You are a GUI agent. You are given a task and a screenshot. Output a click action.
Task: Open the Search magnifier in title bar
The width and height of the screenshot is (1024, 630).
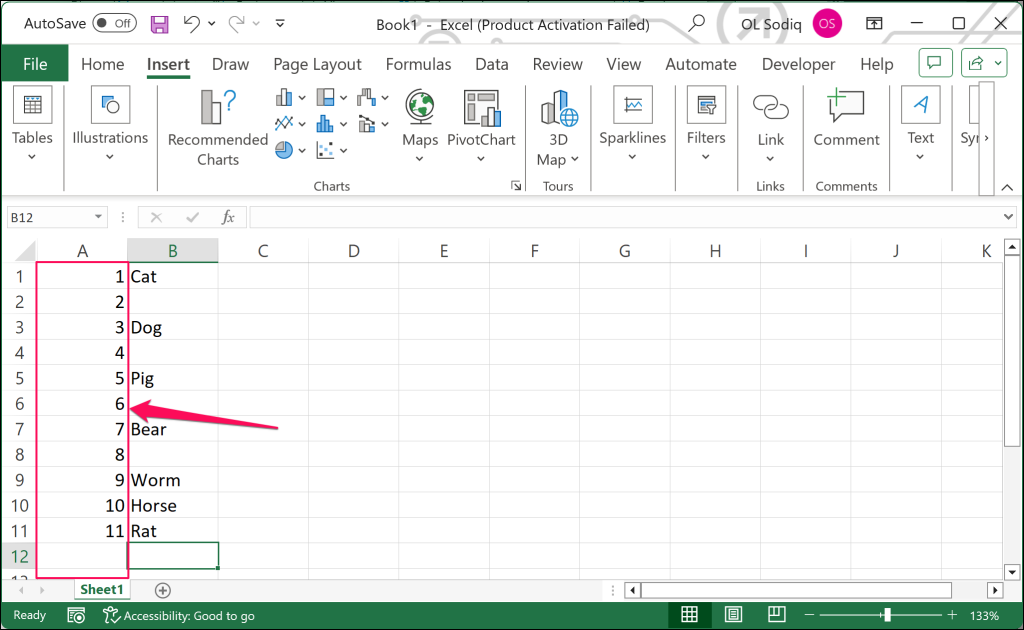[697, 24]
